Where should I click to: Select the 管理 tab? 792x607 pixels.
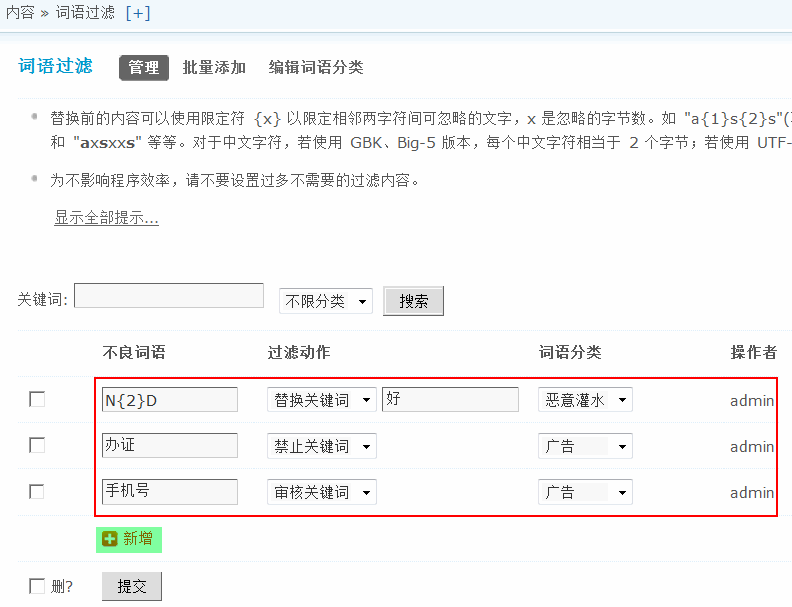click(144, 67)
